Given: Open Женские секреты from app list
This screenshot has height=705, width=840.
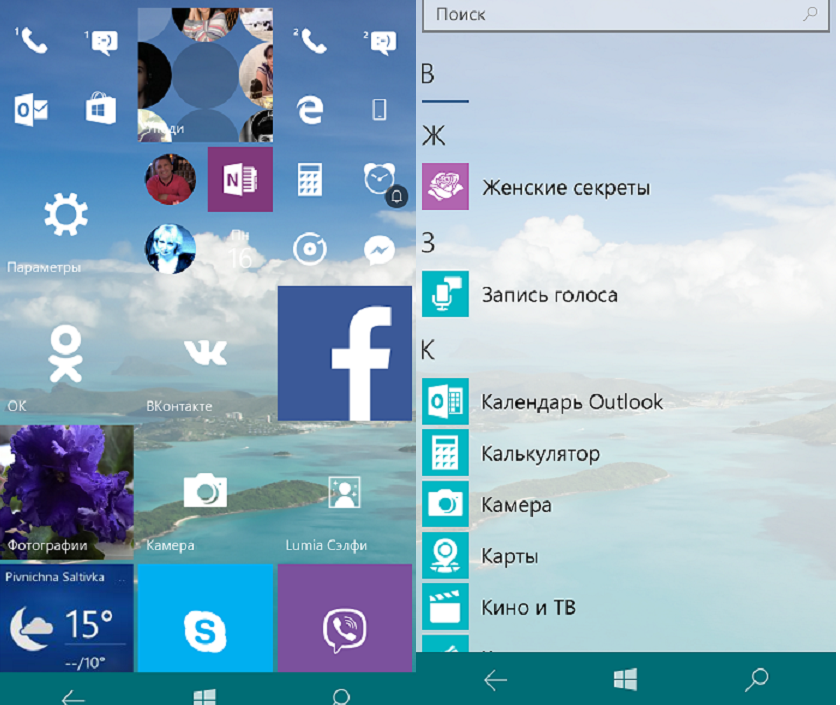Looking at the screenshot, I should pyautogui.click(x=566, y=188).
